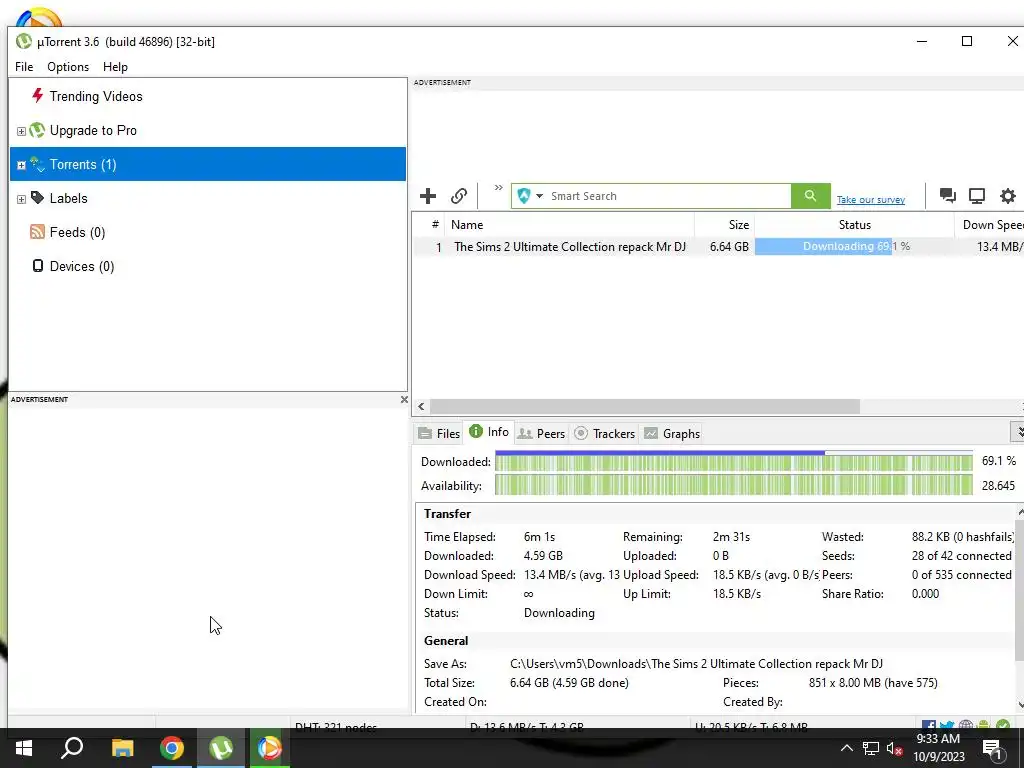Open the search provider dropdown arrow
Viewport: 1024px width, 768px height.
pos(539,196)
